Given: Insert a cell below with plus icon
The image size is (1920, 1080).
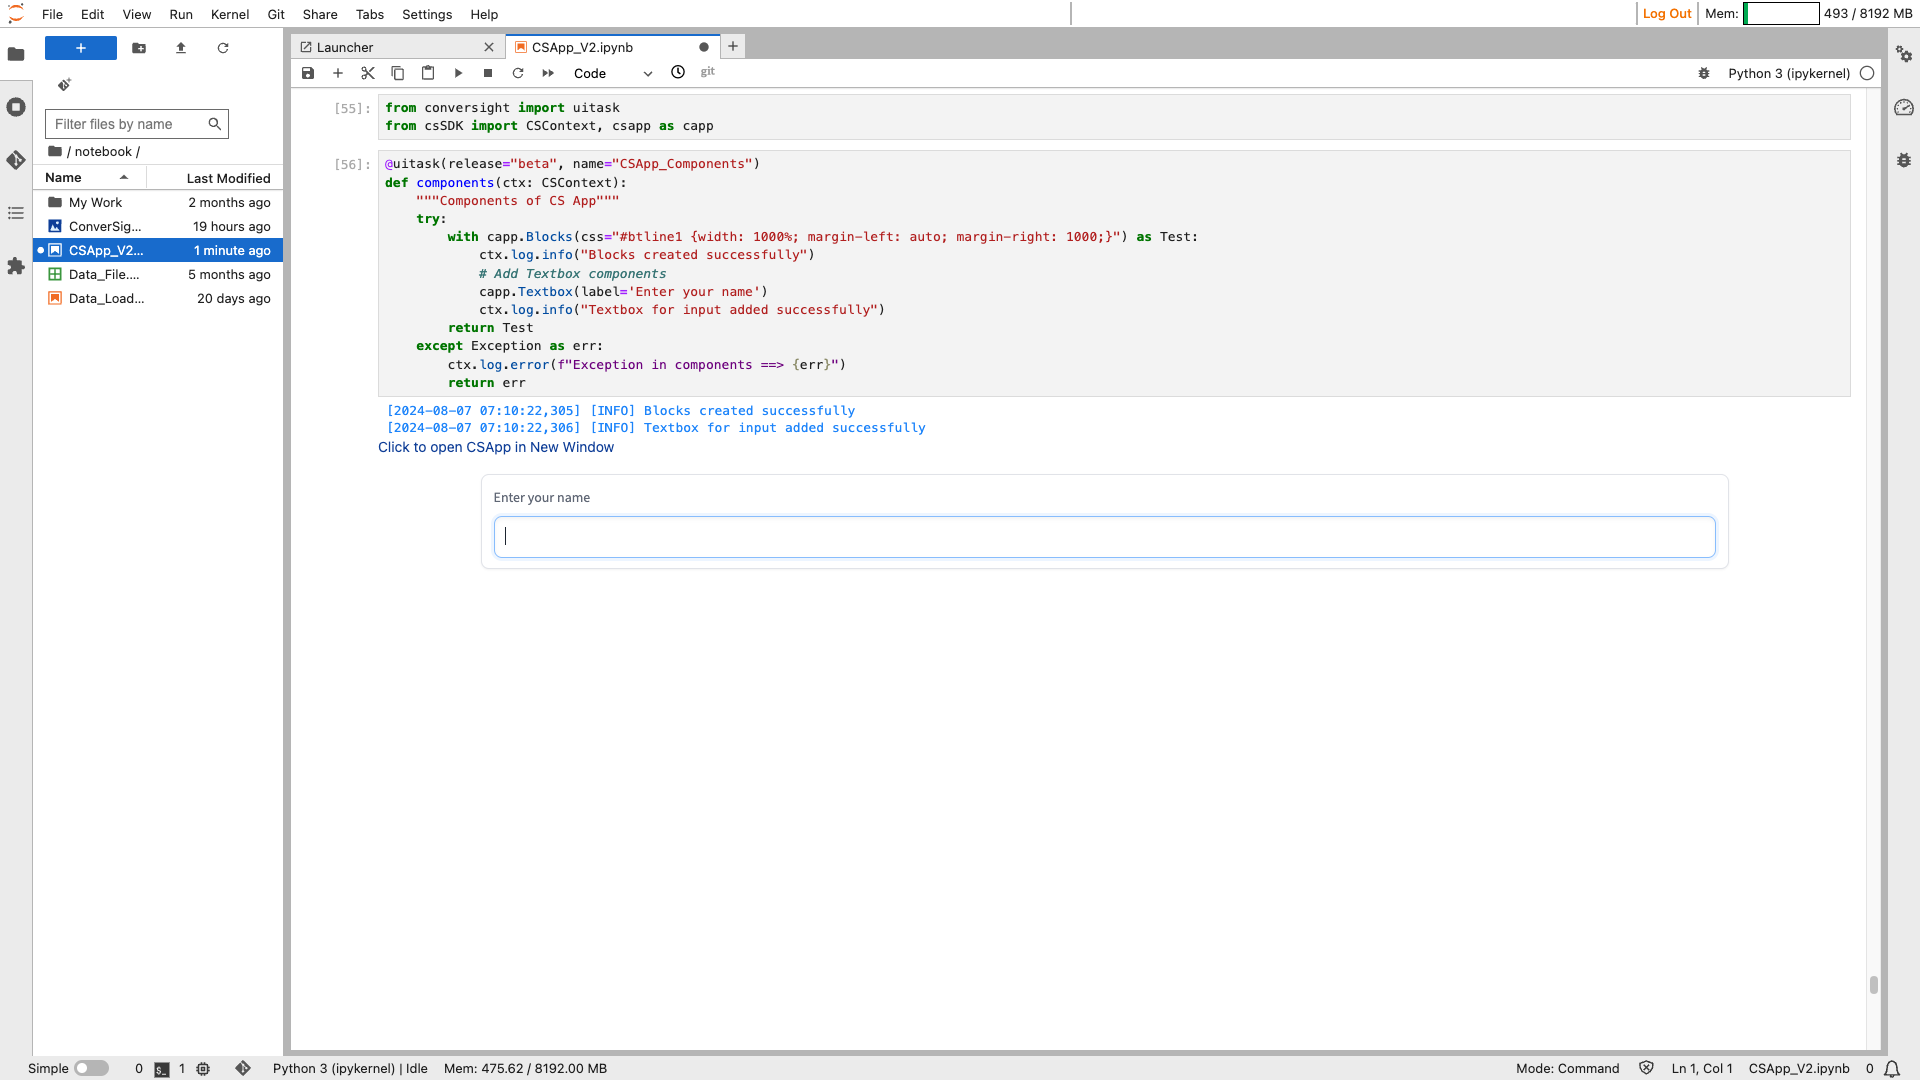Looking at the screenshot, I should click(338, 73).
